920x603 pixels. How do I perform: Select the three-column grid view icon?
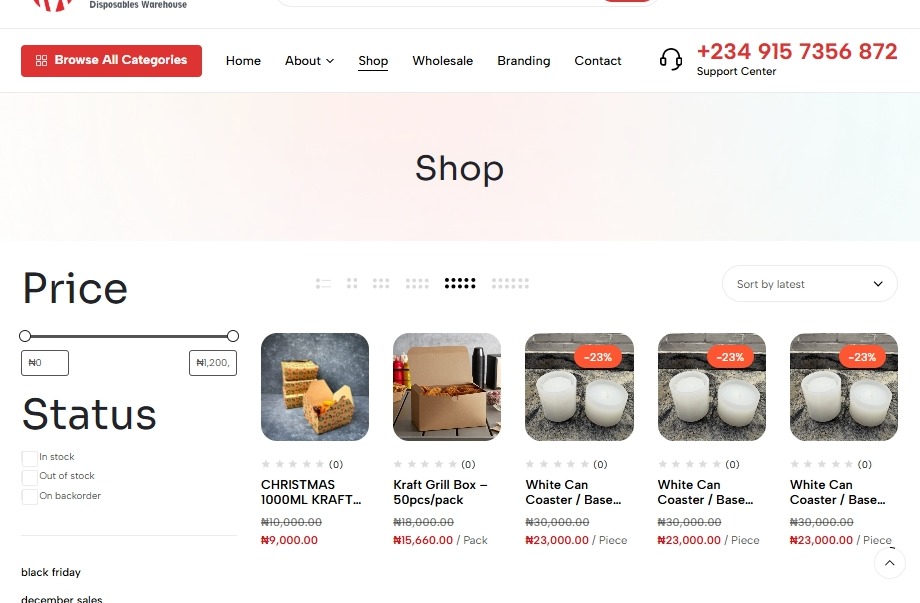coord(381,284)
